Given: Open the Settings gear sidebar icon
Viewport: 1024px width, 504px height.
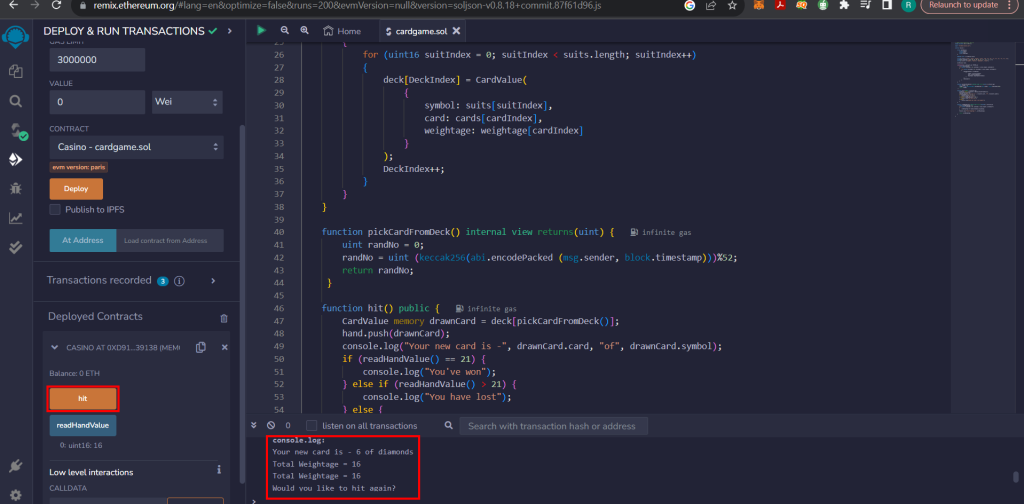Looking at the screenshot, I should 16,495.
